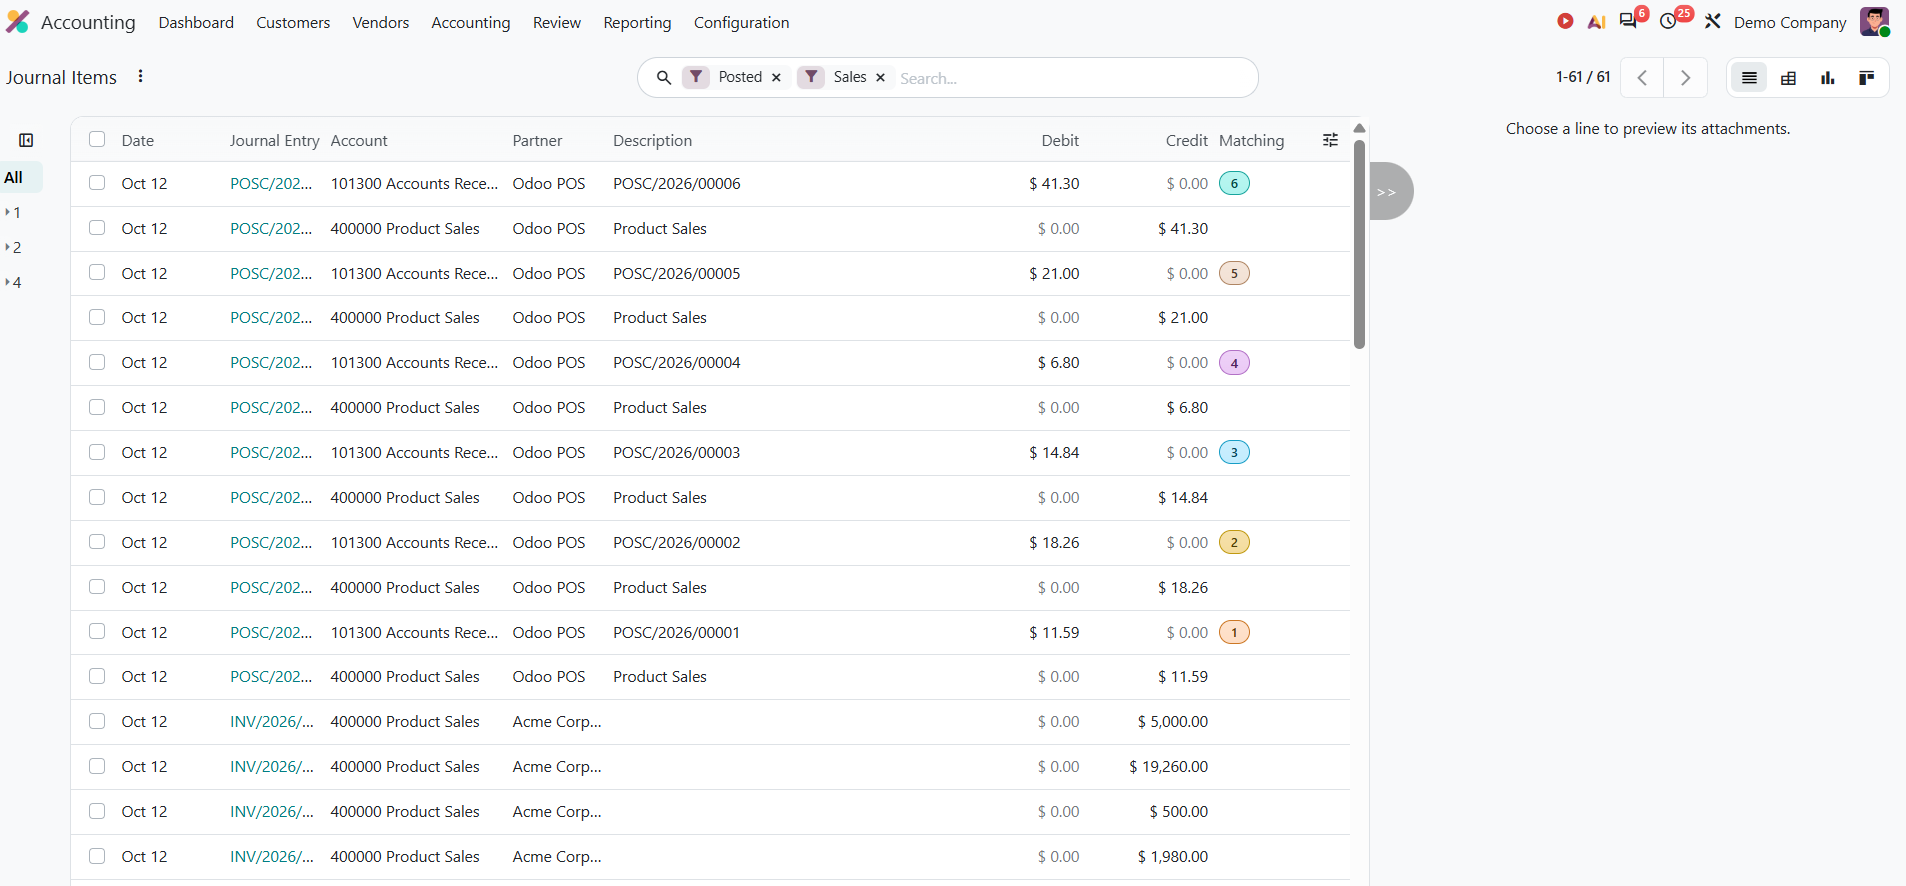Screen dimensions: 1906x886
Task: Open the activities clock icon
Action: (1668, 22)
